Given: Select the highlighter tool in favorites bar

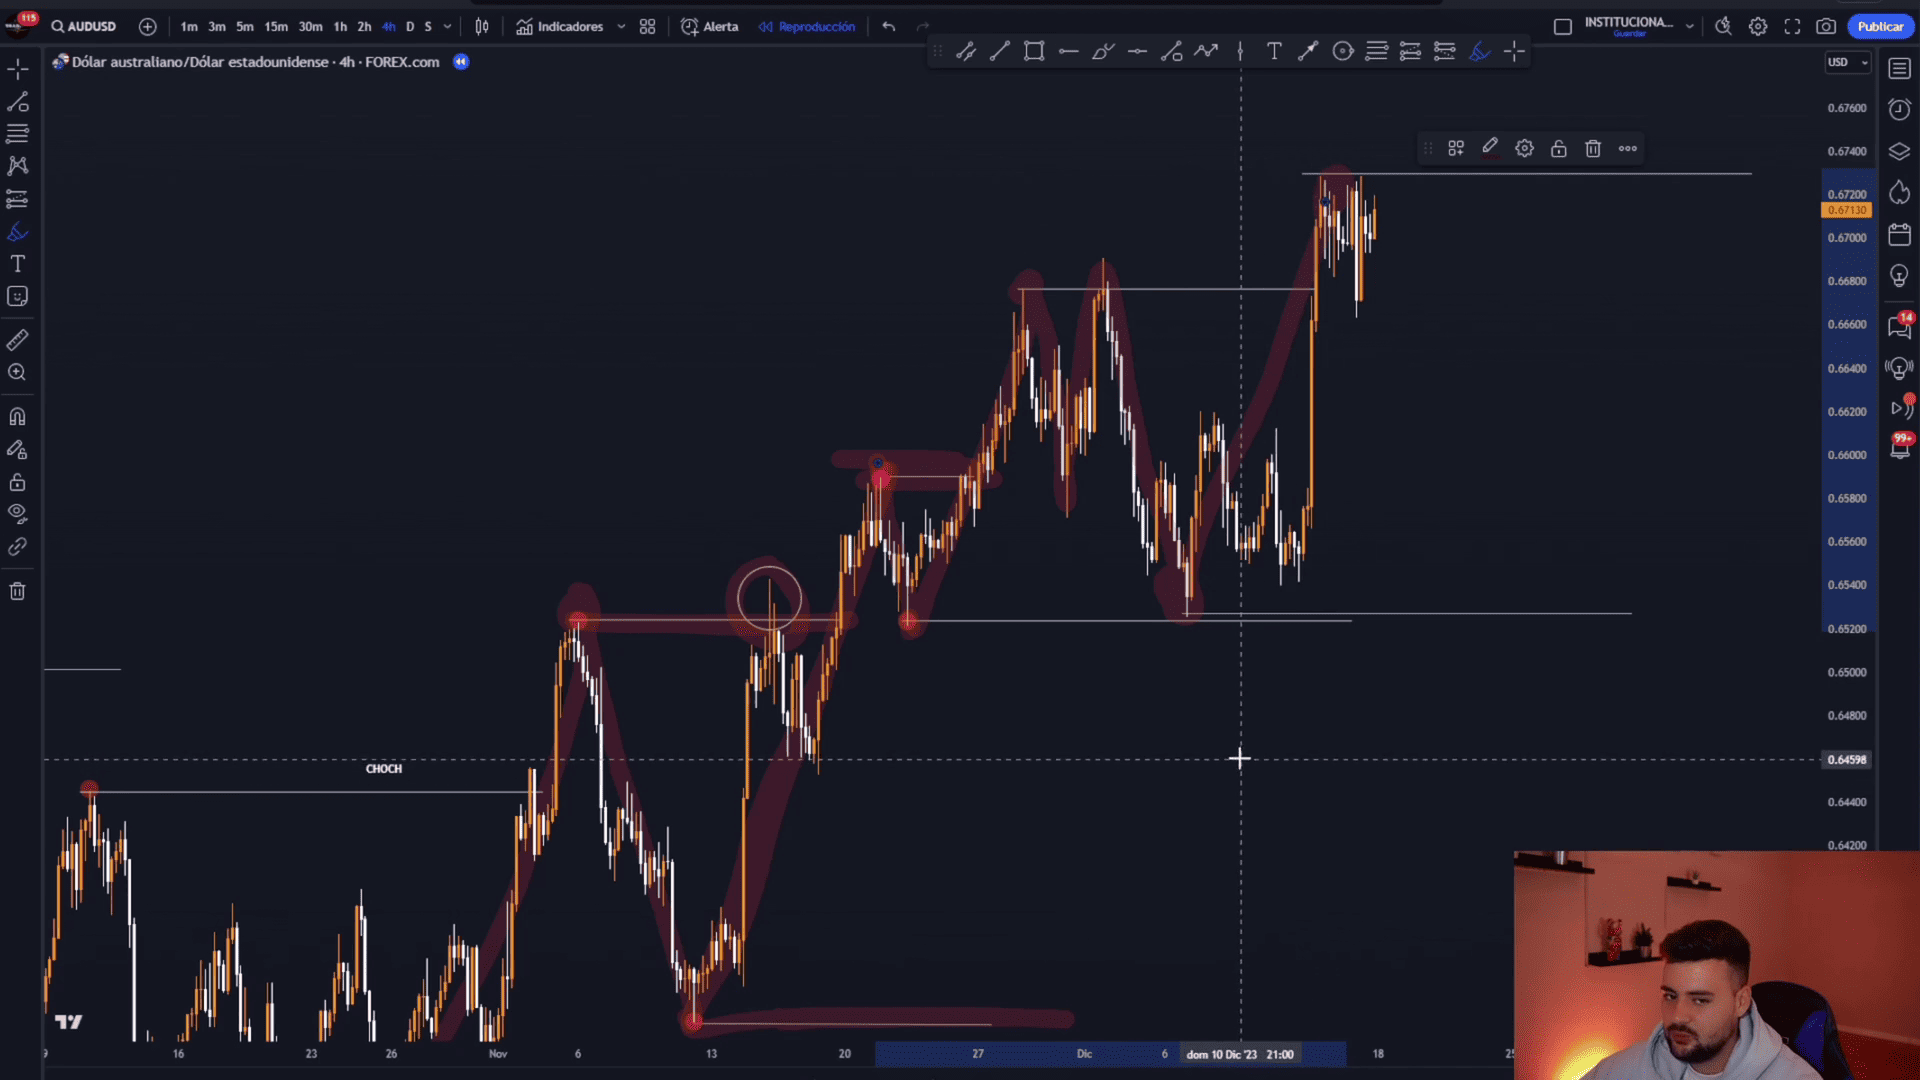Looking at the screenshot, I should [x=1480, y=51].
